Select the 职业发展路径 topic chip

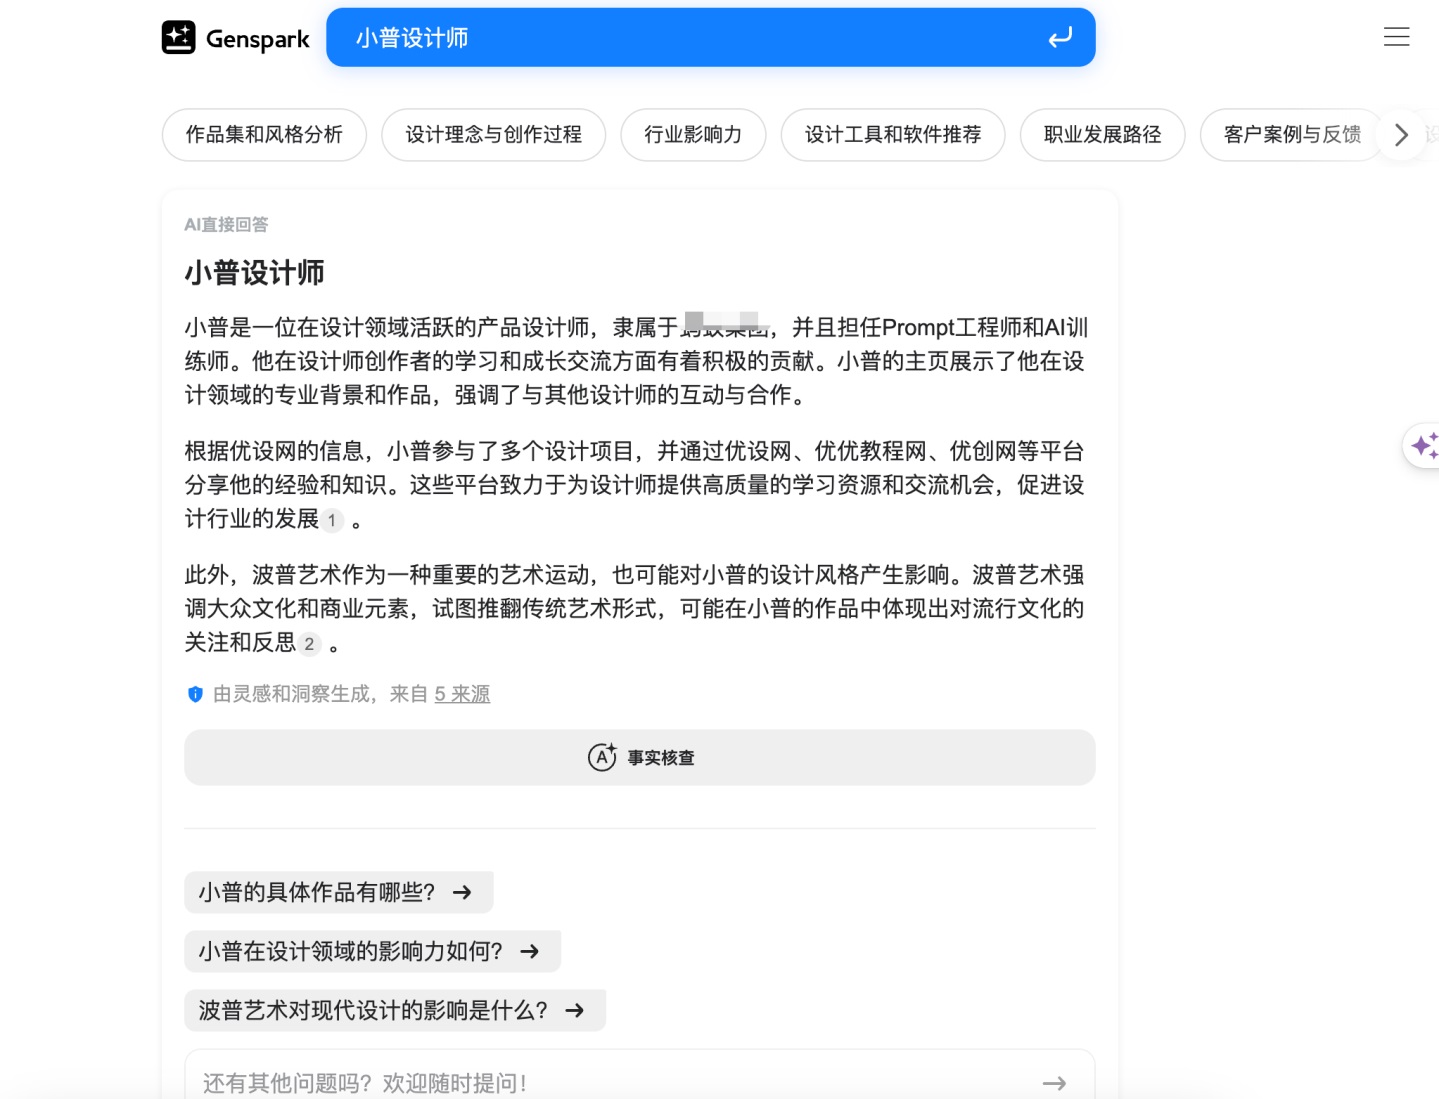(x=1102, y=135)
